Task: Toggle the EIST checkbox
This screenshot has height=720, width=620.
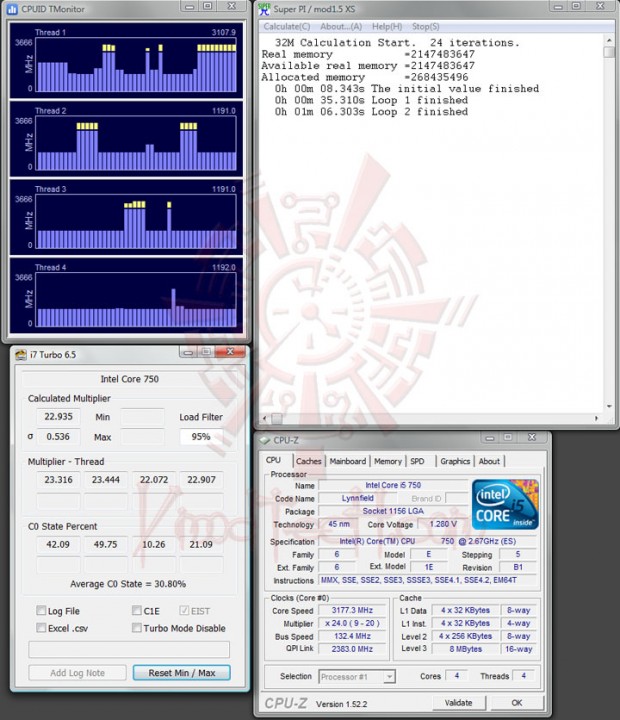Action: point(184,610)
